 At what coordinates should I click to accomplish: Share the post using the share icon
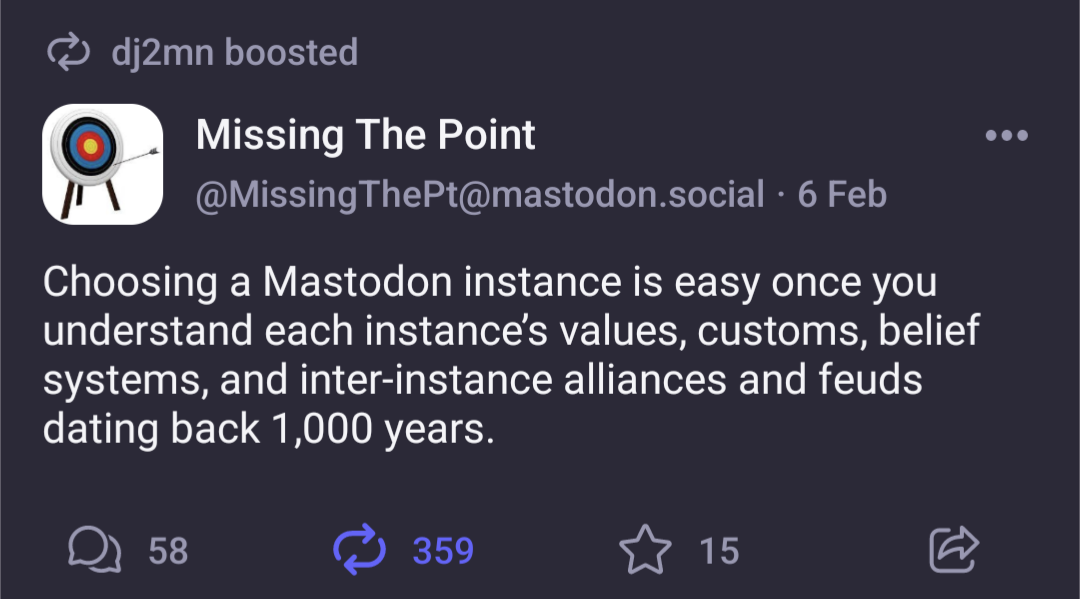(x=954, y=549)
